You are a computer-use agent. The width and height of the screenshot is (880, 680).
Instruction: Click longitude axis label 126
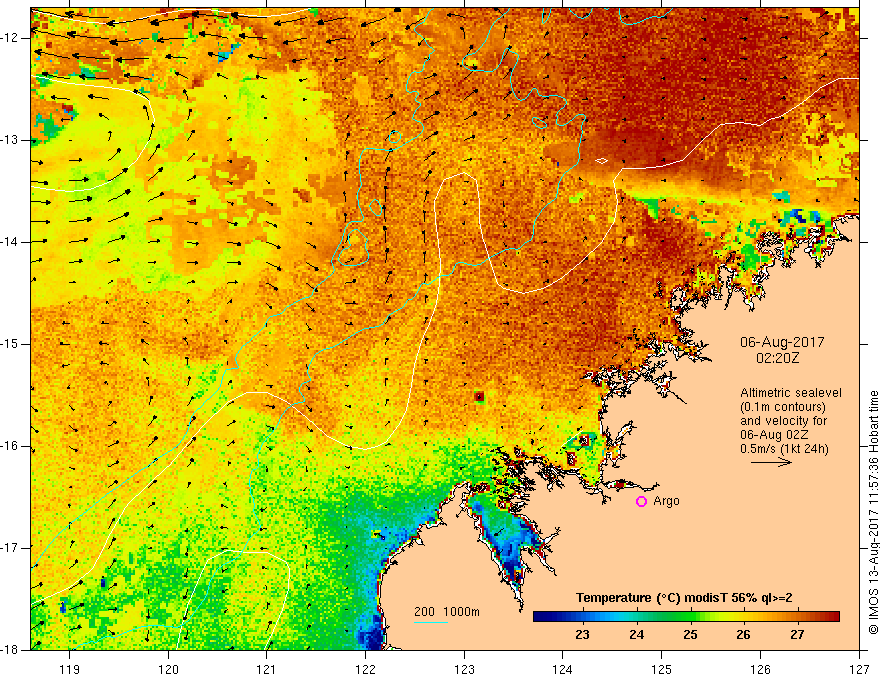click(760, 669)
